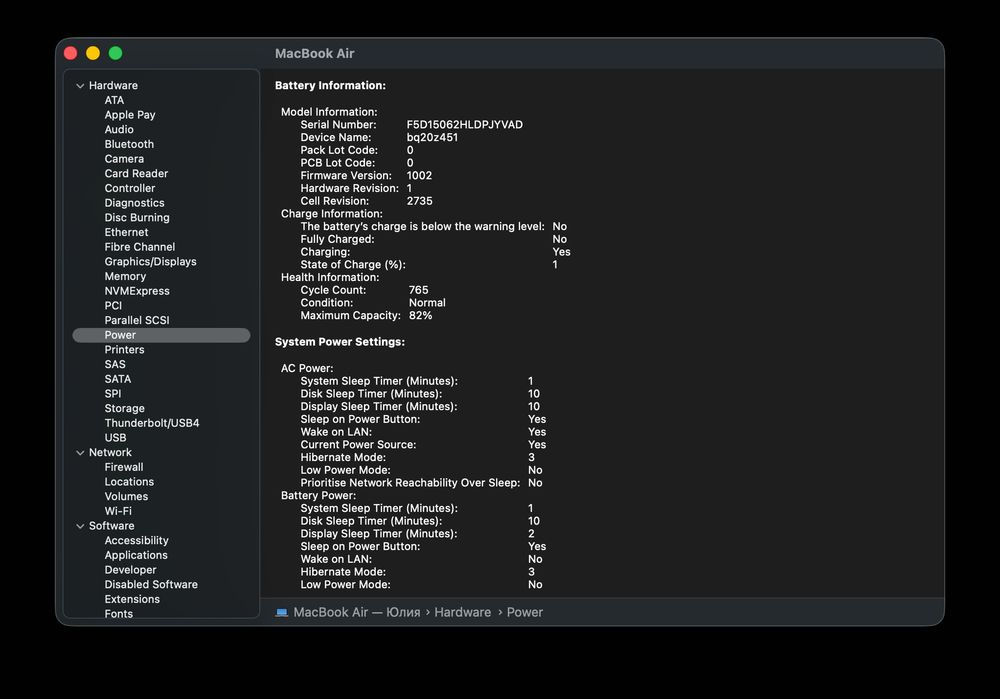1000x699 pixels.
Task: View Diagnostics entry
Action: [135, 203]
